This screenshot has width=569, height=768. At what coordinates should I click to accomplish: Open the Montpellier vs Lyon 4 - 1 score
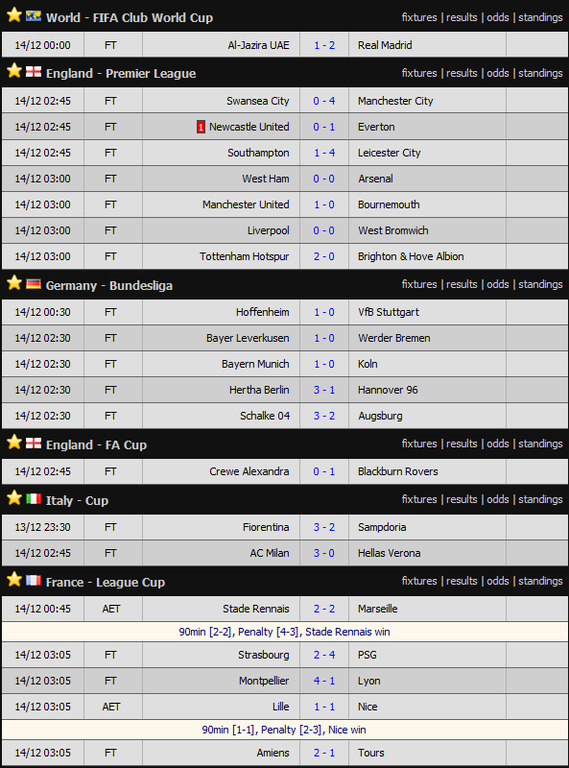(x=324, y=681)
